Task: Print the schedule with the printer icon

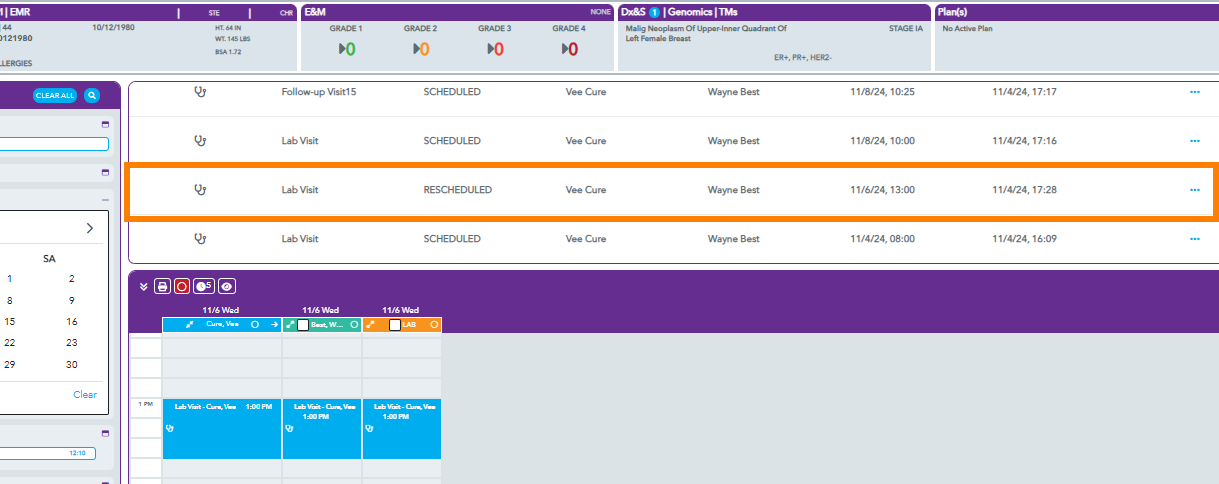Action: pos(162,286)
